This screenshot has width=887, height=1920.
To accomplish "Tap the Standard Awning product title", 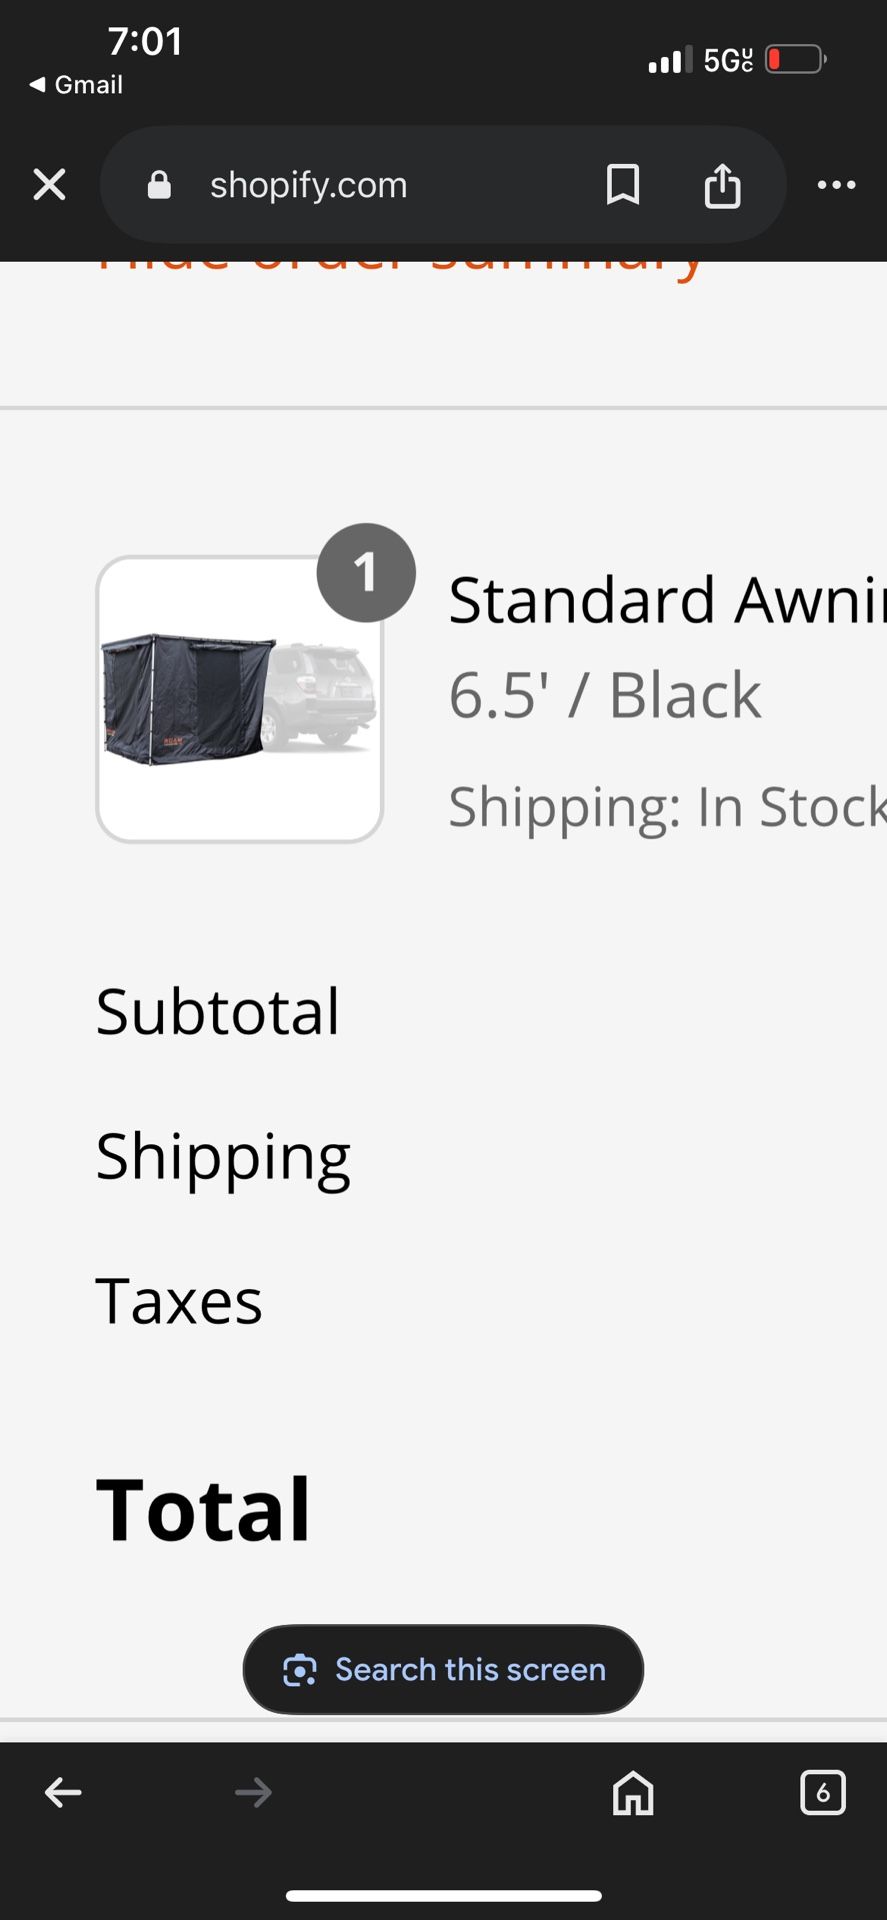I will 667,600.
